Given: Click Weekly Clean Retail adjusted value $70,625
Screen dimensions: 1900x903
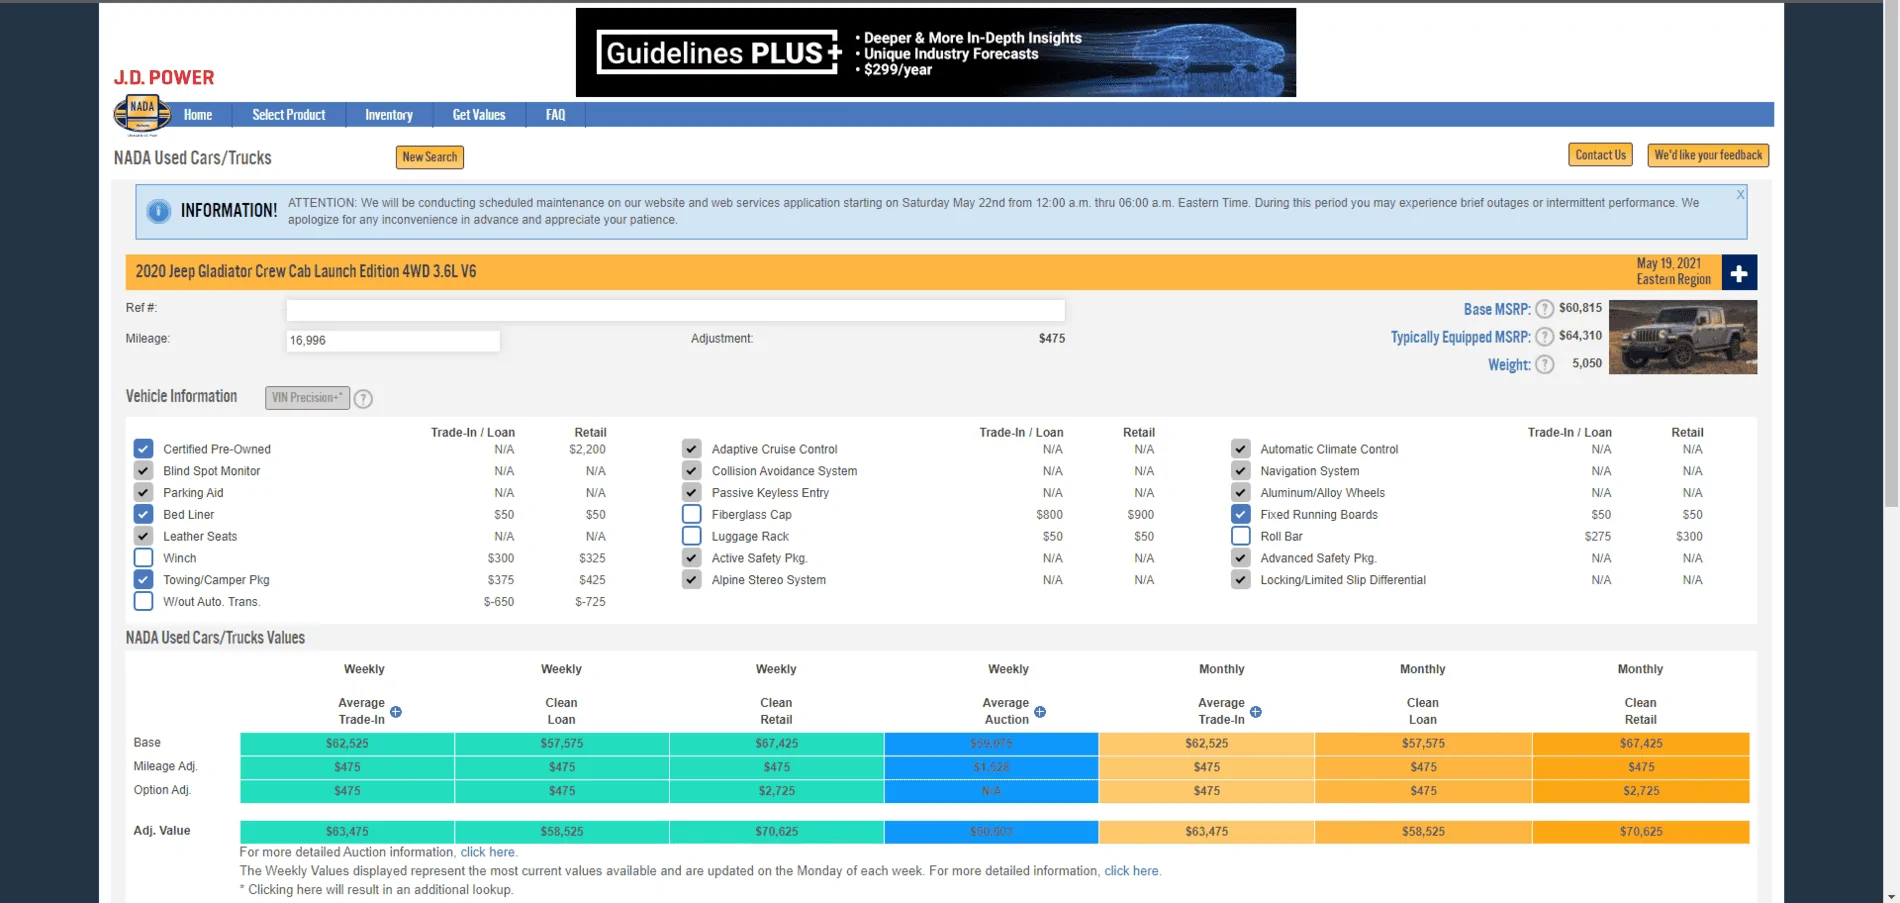Looking at the screenshot, I should 777,832.
